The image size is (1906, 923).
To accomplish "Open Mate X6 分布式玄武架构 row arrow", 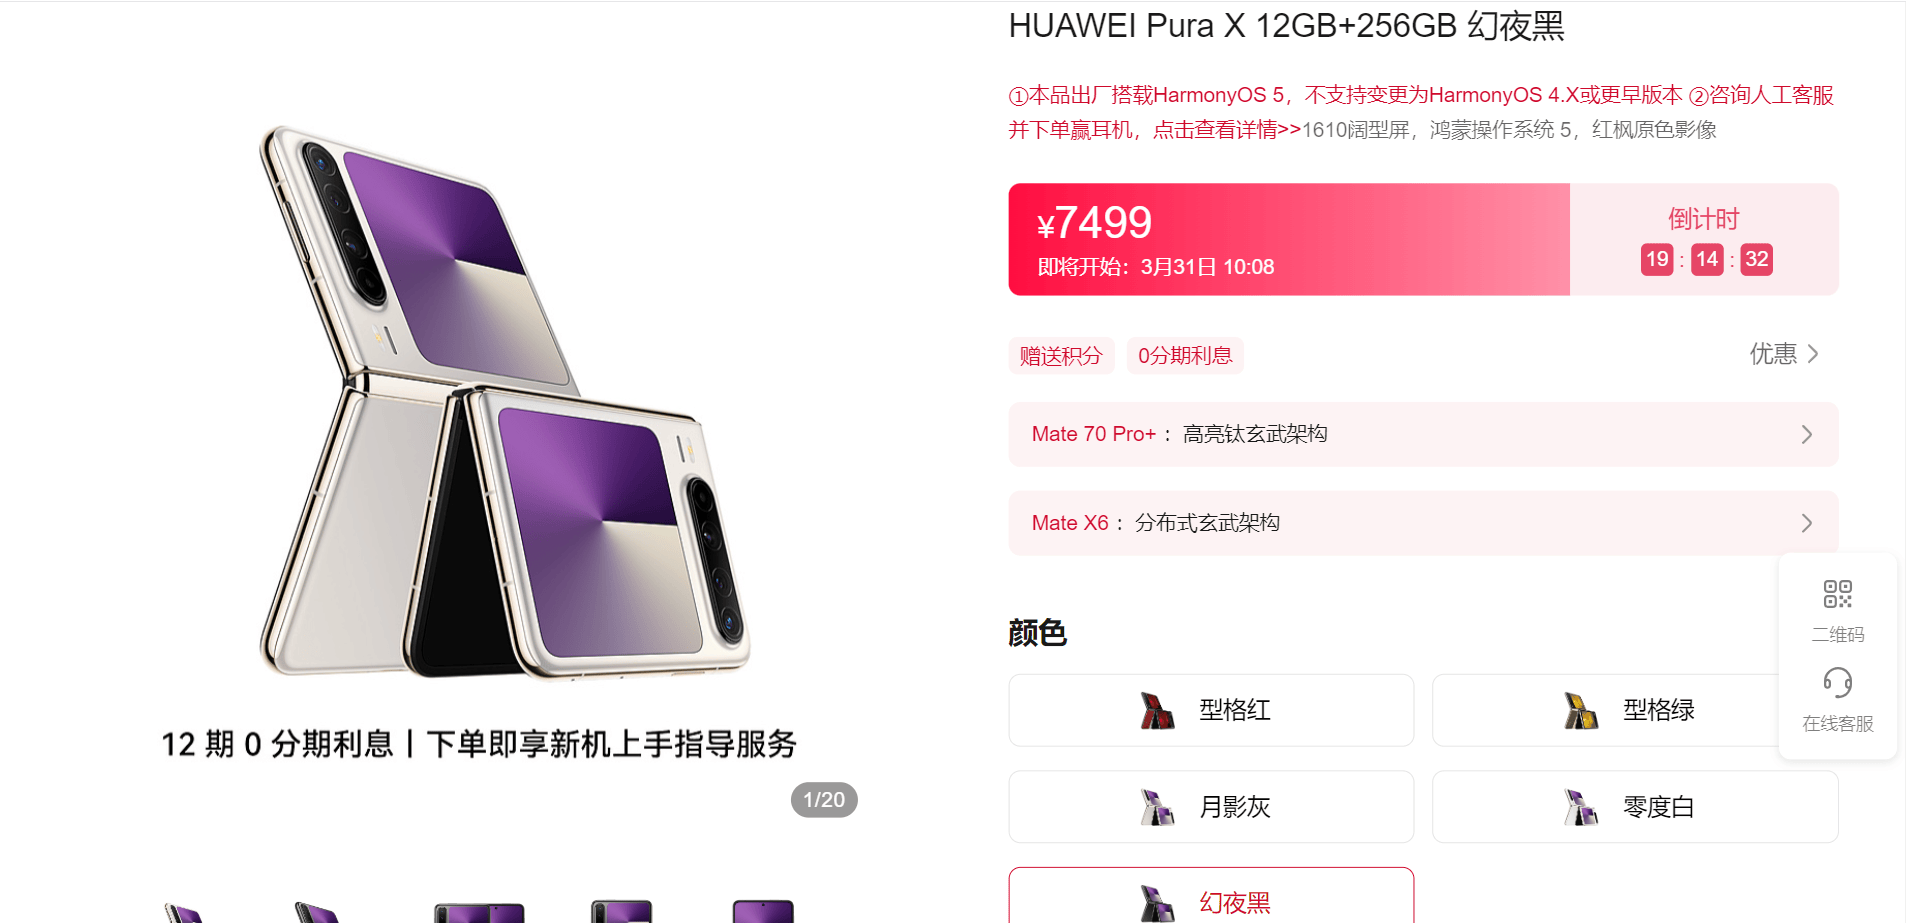I will [1806, 523].
